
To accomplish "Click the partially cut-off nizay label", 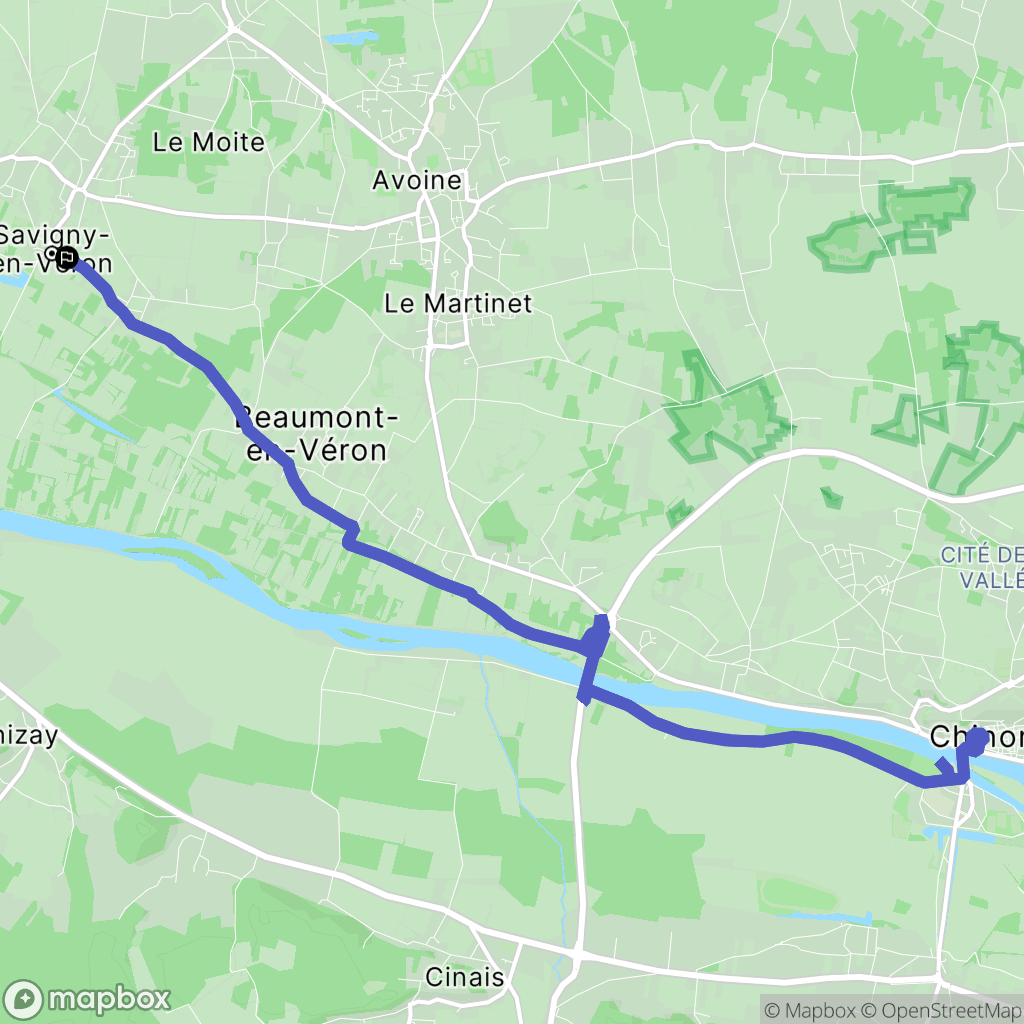I will pos(29,736).
